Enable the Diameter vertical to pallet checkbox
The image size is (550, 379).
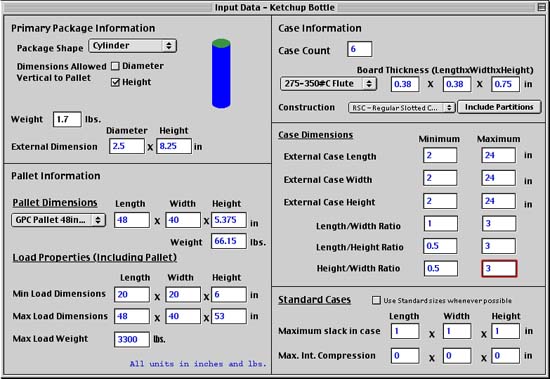tap(115, 66)
